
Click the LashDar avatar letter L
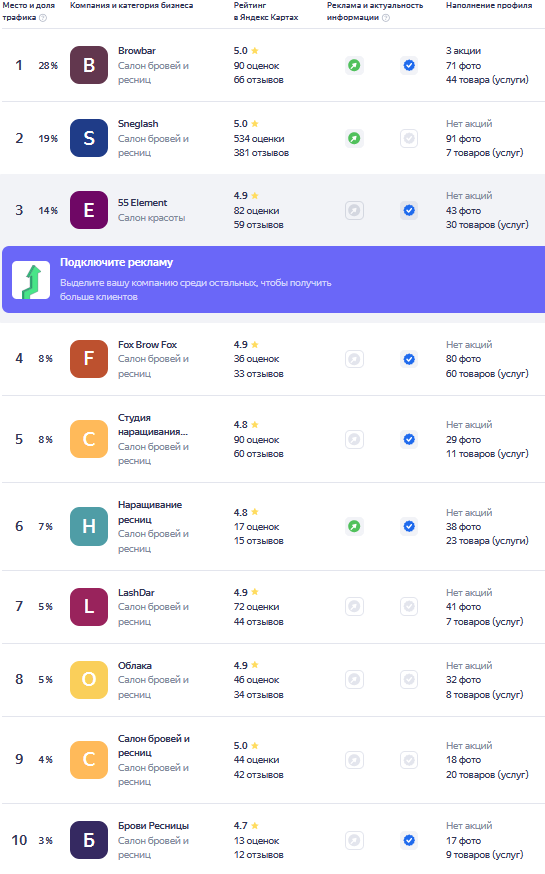click(89, 606)
